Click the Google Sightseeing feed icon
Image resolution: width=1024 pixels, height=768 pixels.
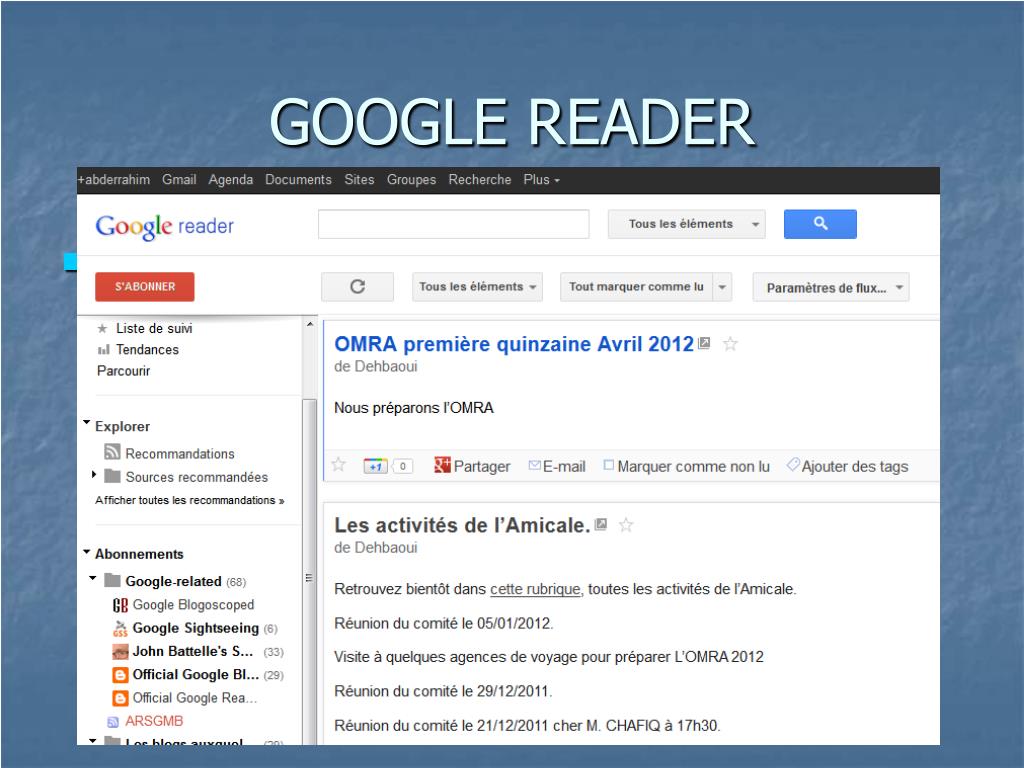[x=120, y=628]
